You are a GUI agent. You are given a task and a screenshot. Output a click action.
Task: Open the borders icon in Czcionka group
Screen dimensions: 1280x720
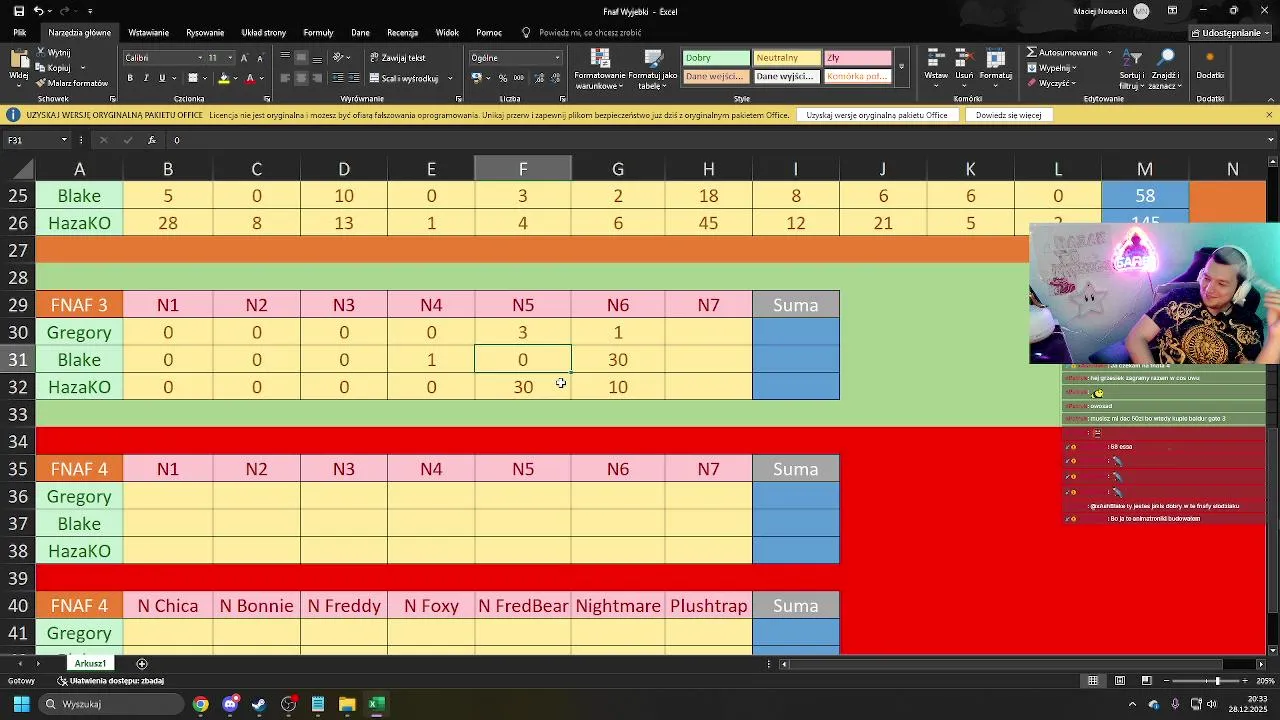pyautogui.click(x=193, y=78)
